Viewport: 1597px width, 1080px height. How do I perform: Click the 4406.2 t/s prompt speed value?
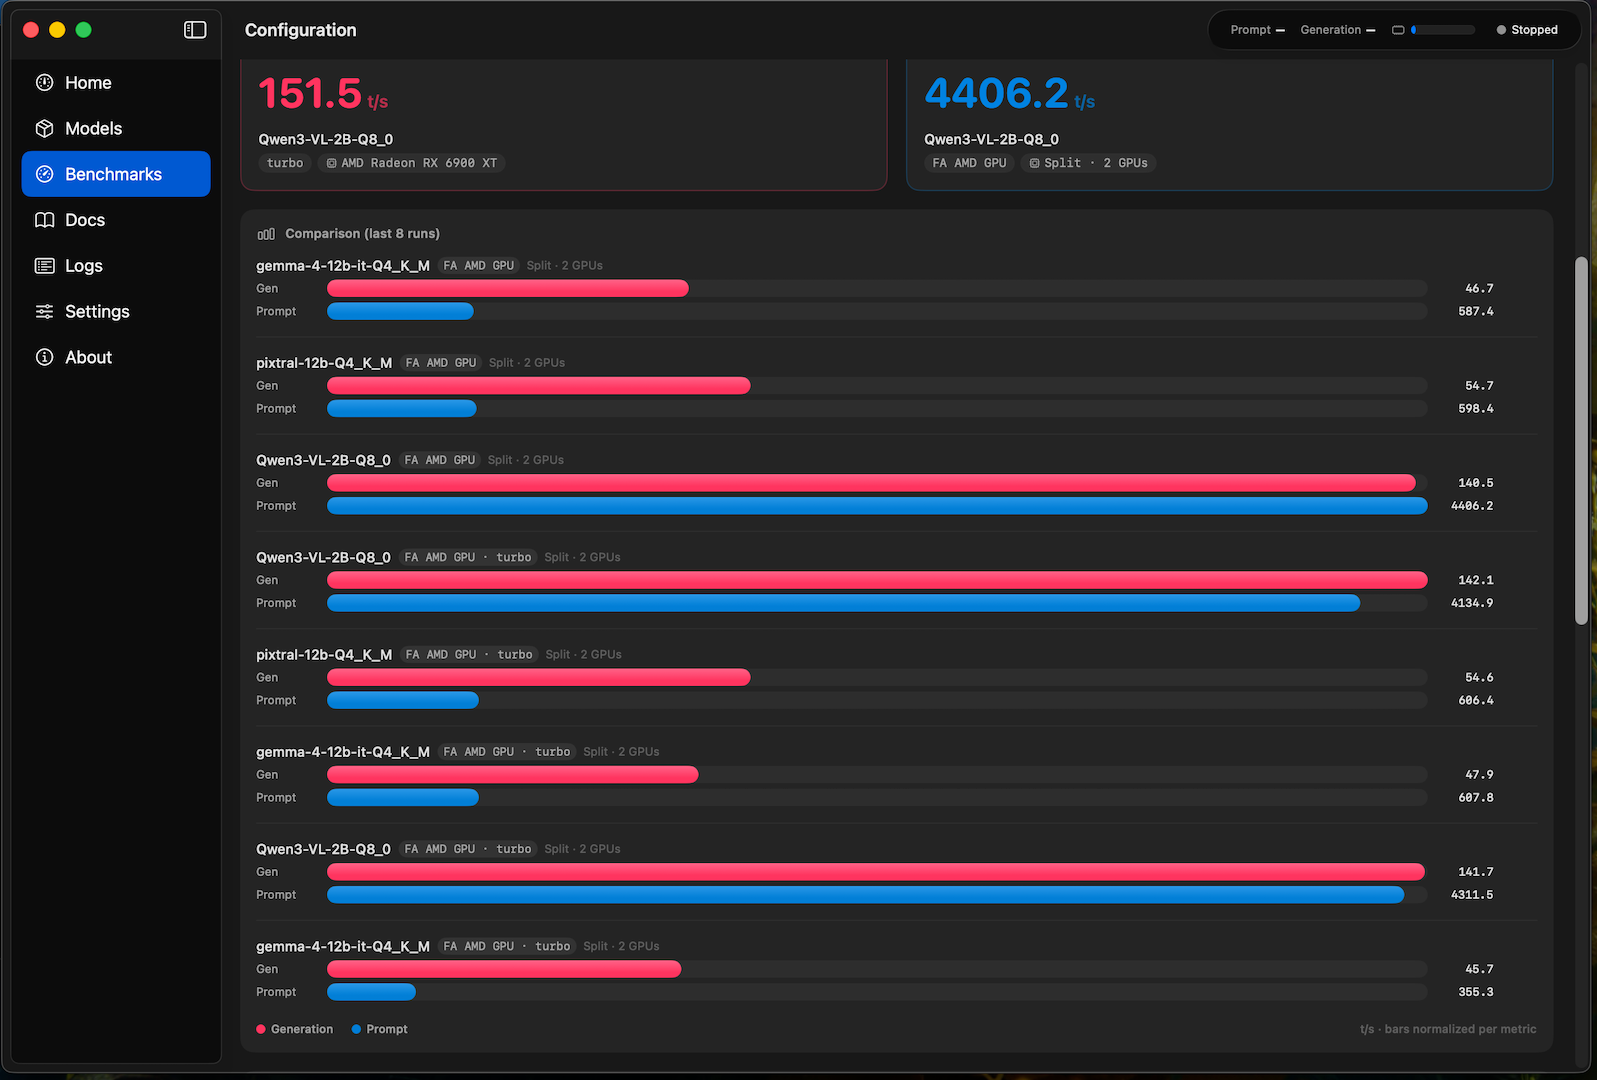pos(1009,94)
